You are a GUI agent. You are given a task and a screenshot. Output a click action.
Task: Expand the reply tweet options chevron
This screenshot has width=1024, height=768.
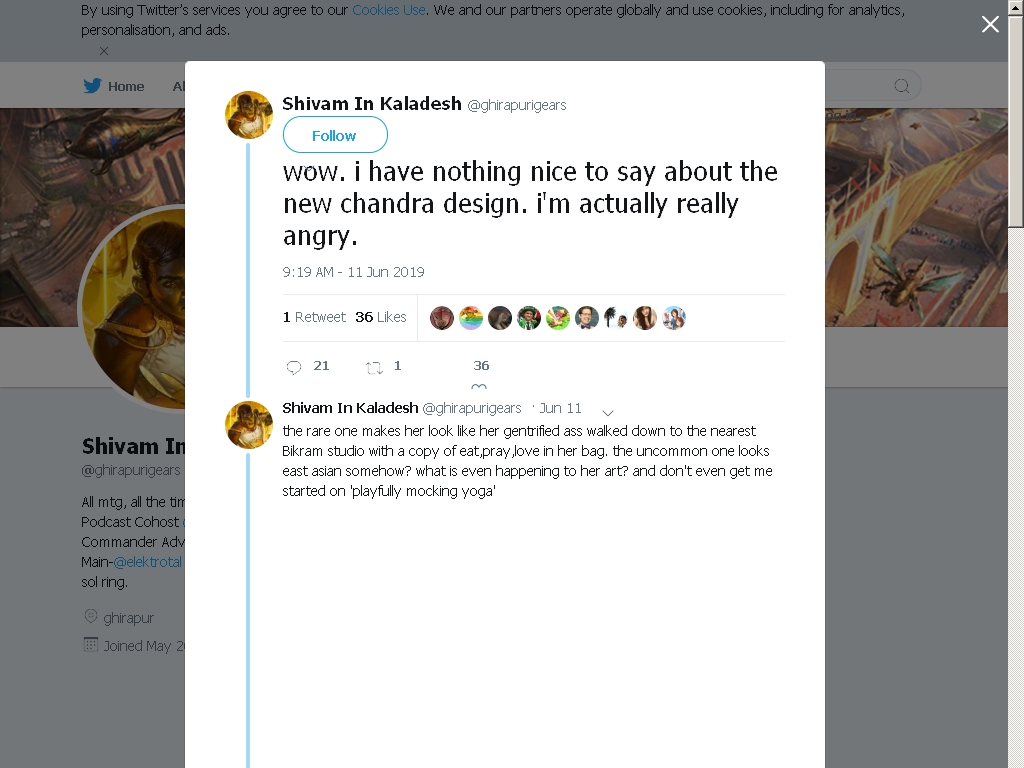click(607, 413)
